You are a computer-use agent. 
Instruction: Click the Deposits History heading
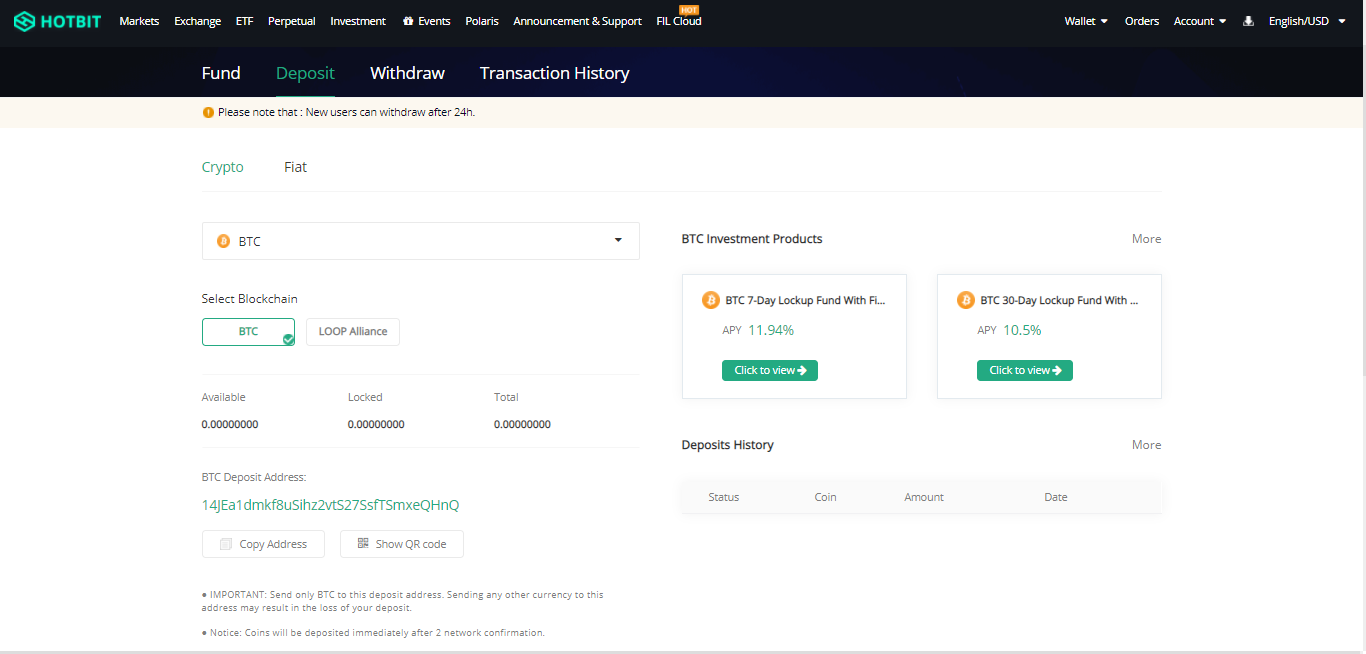(728, 445)
